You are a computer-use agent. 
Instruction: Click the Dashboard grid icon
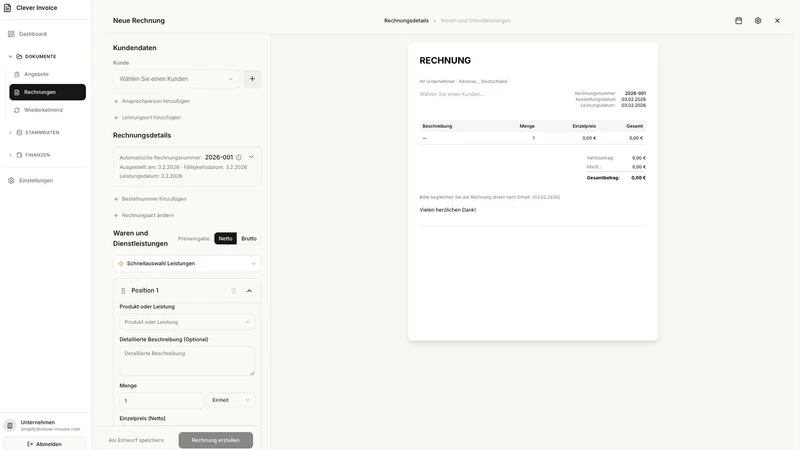click(x=11, y=34)
